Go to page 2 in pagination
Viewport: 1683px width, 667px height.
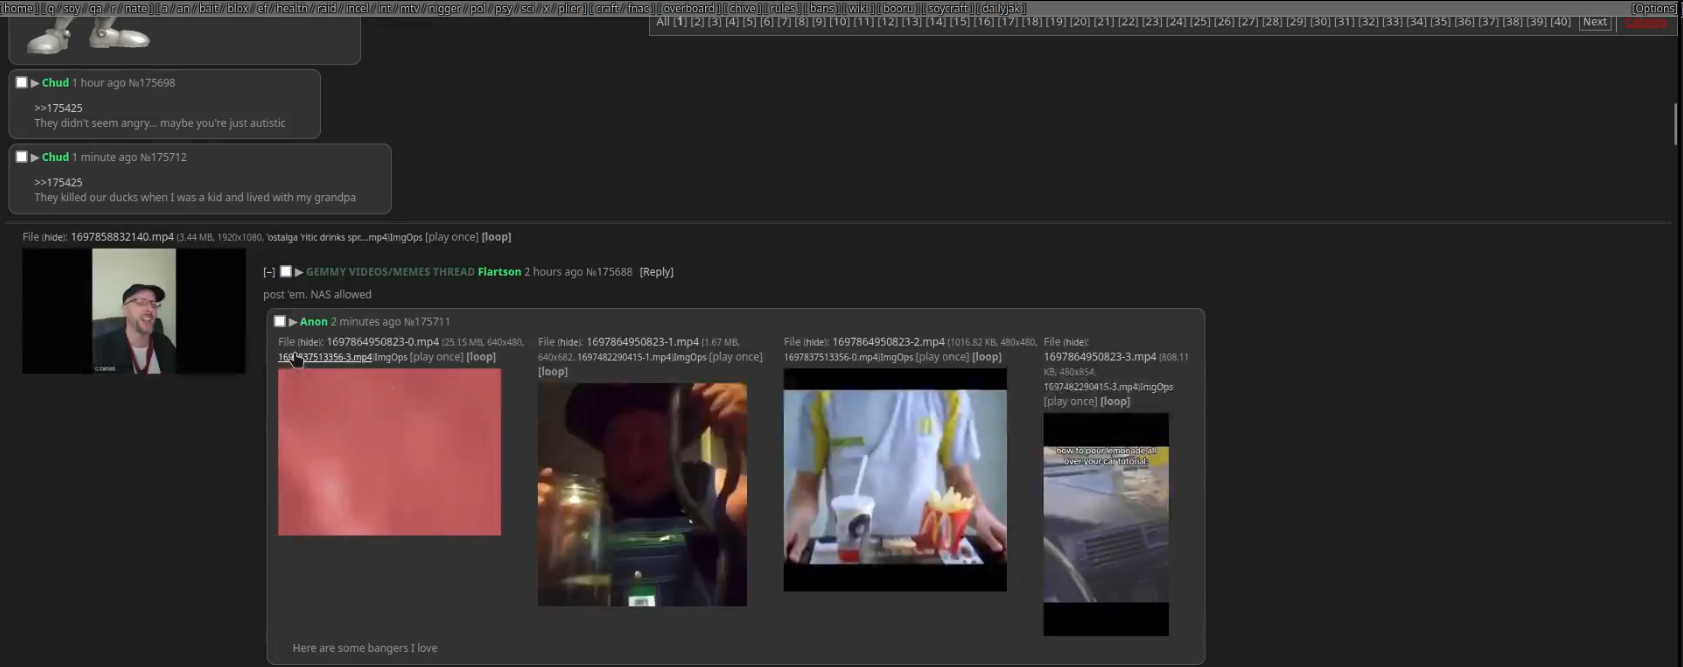point(697,22)
